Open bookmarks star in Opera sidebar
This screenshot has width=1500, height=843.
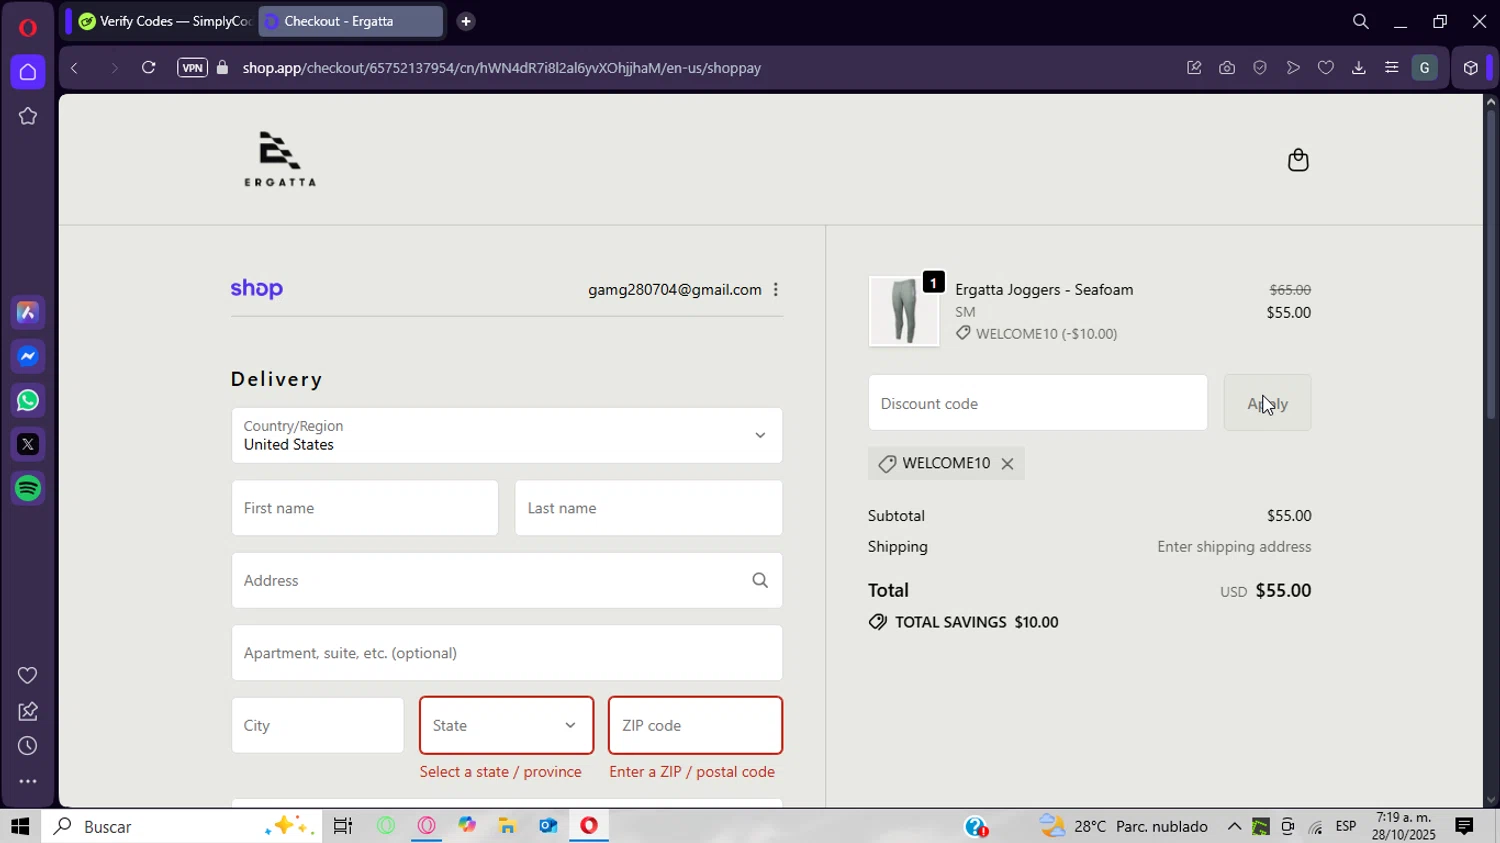tap(28, 116)
